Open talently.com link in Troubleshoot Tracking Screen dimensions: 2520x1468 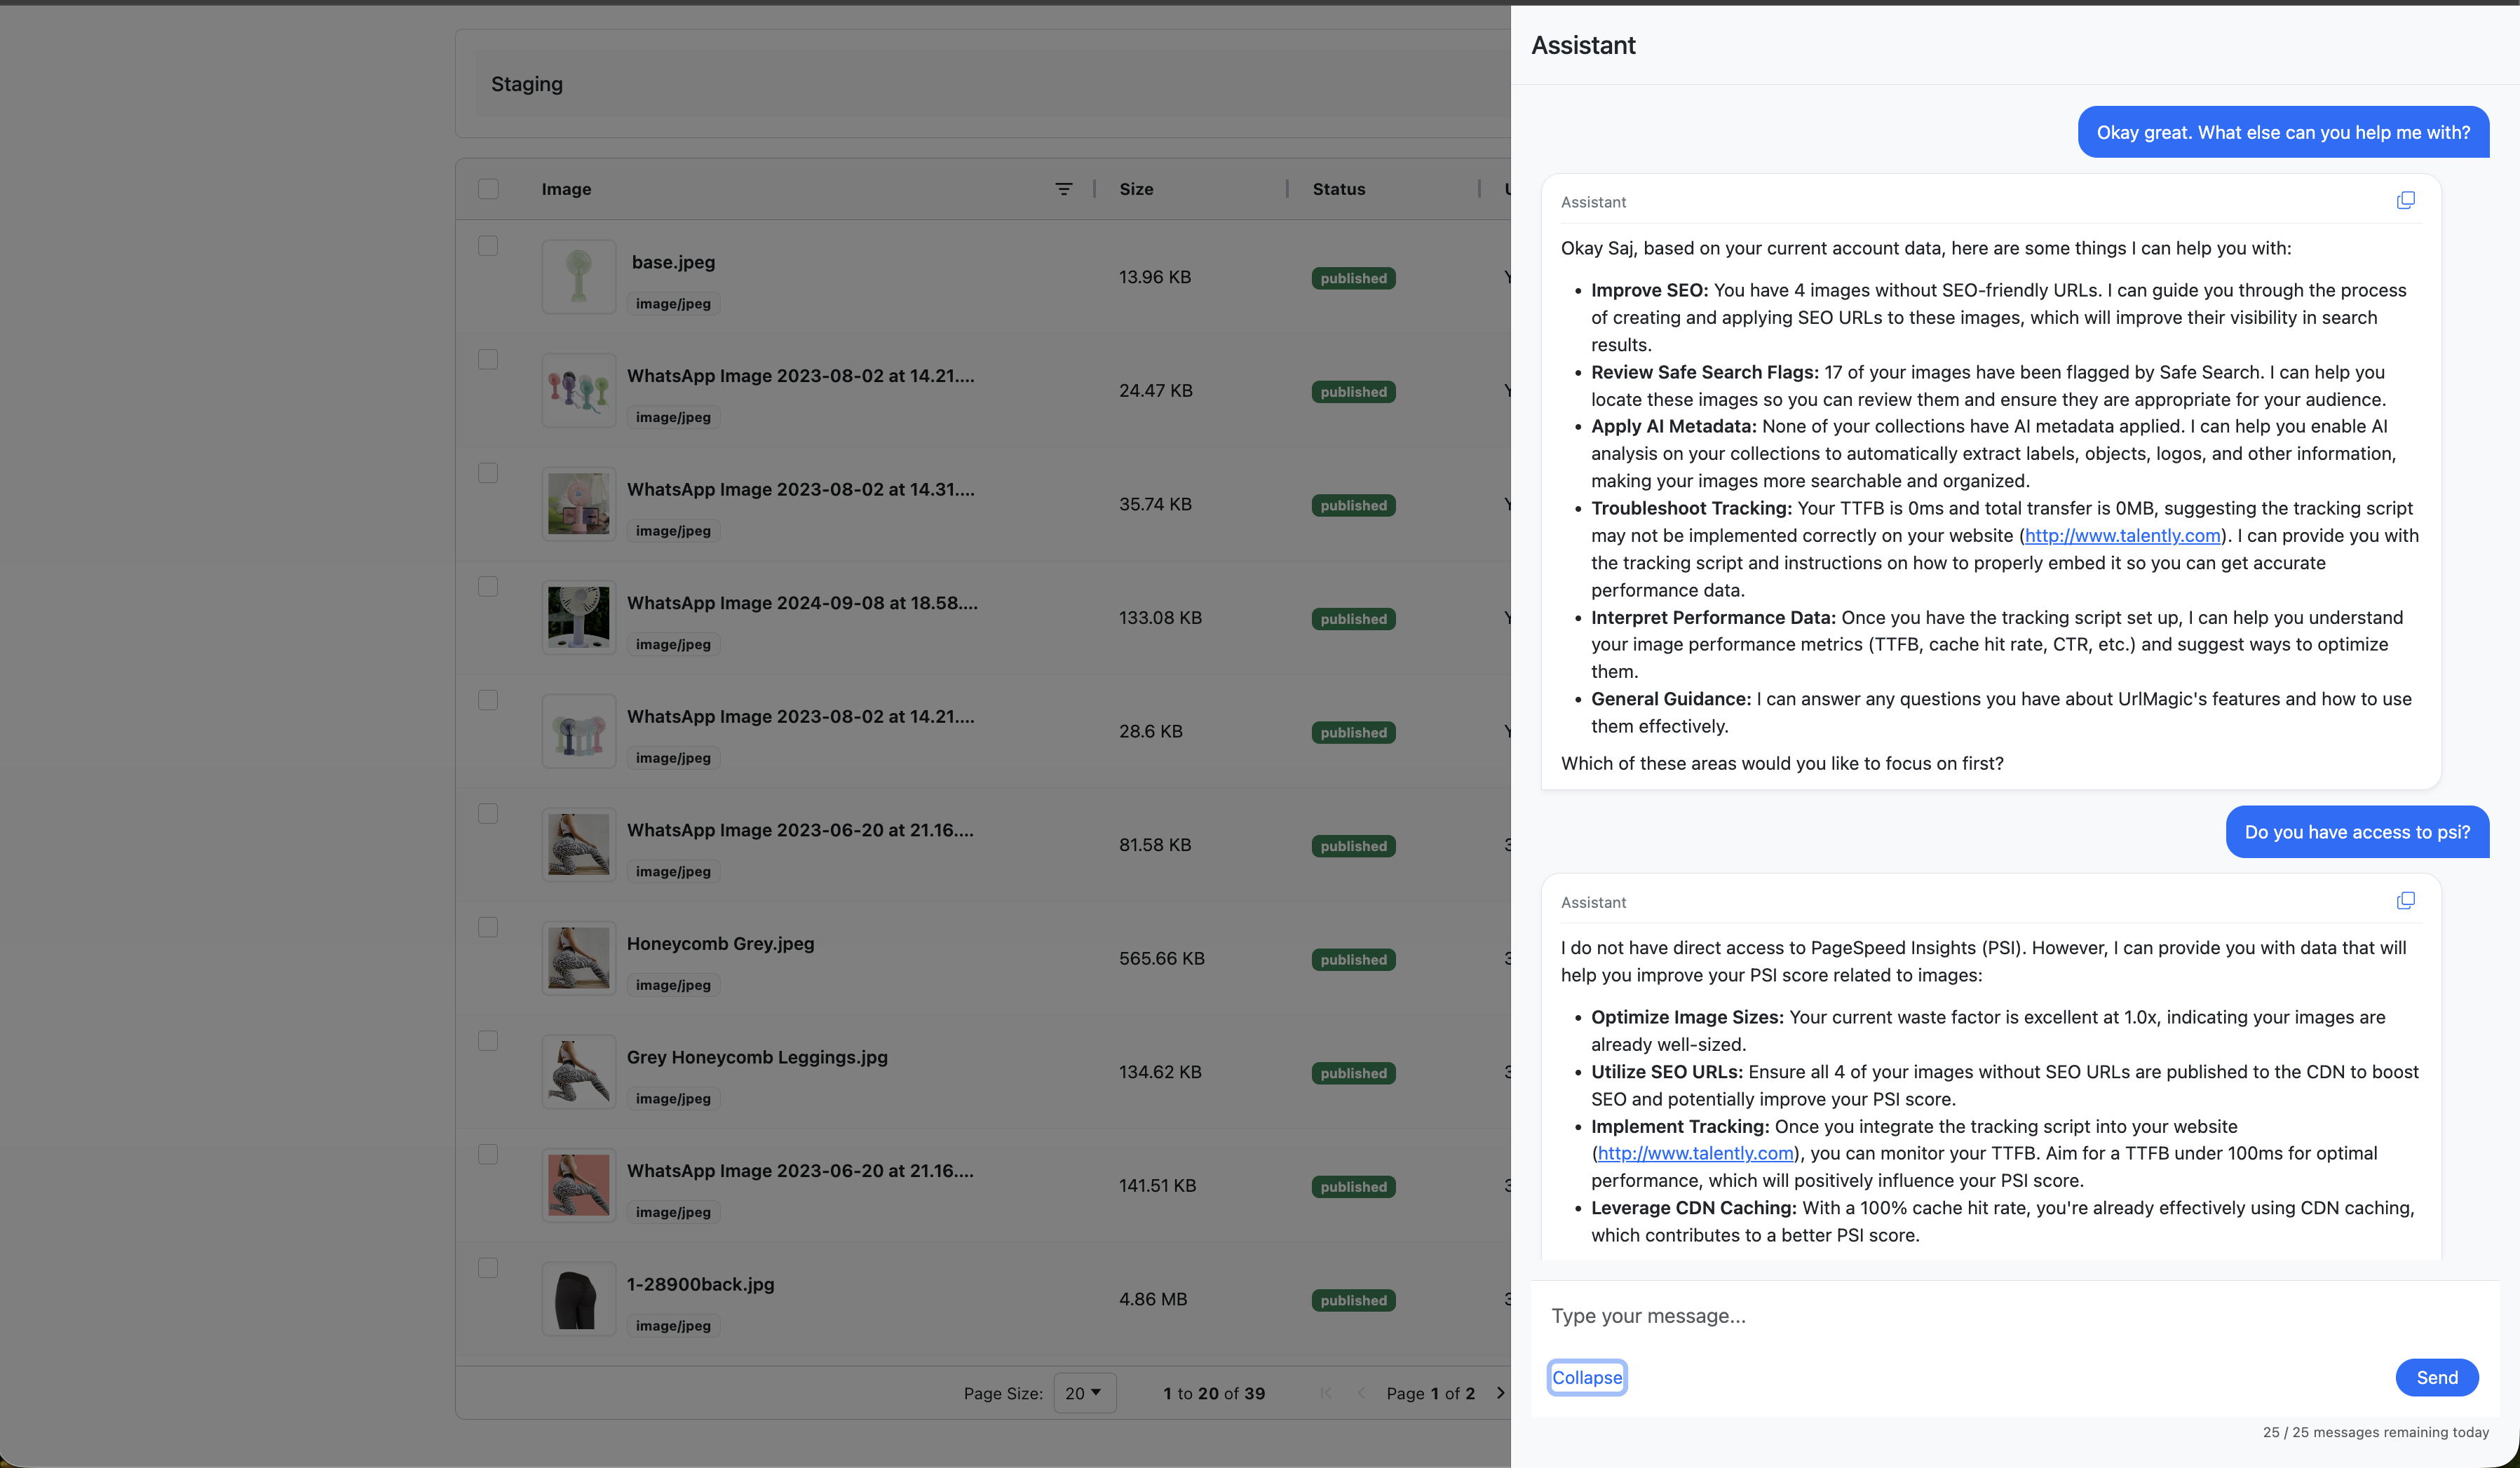(2122, 536)
